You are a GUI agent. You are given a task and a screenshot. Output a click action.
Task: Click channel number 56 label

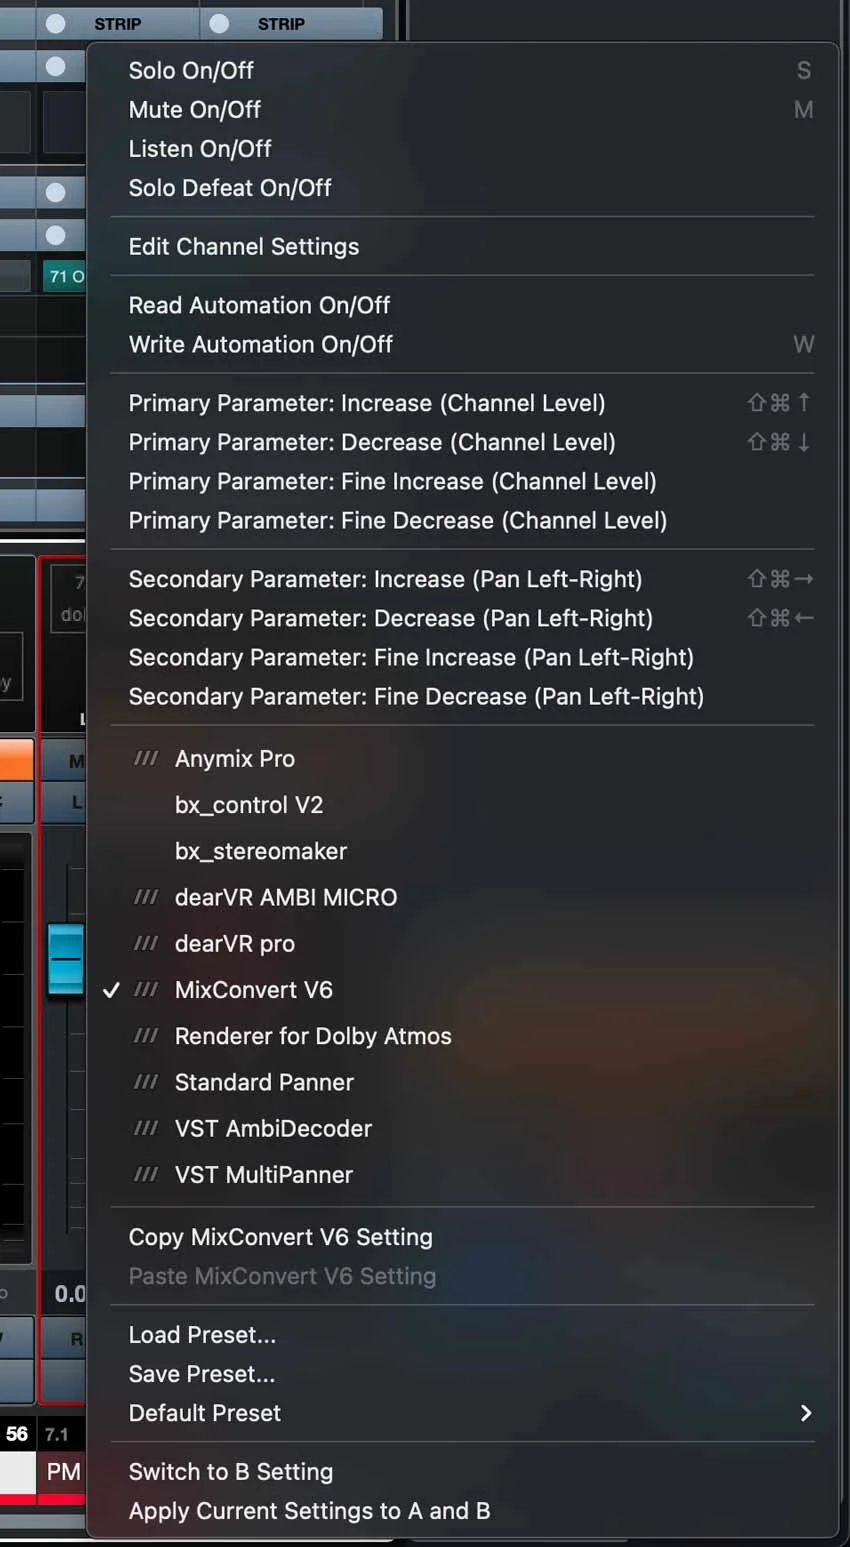(17, 1434)
